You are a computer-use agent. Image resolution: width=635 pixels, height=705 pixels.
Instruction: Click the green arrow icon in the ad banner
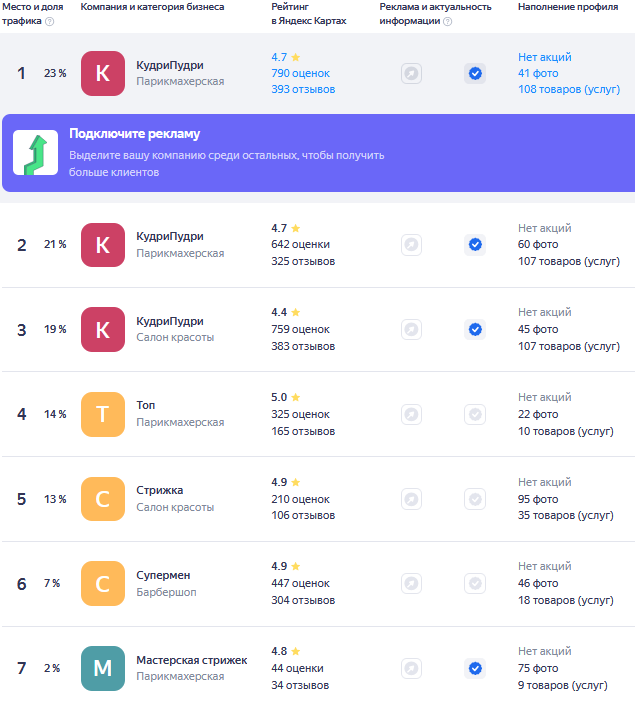(35, 153)
